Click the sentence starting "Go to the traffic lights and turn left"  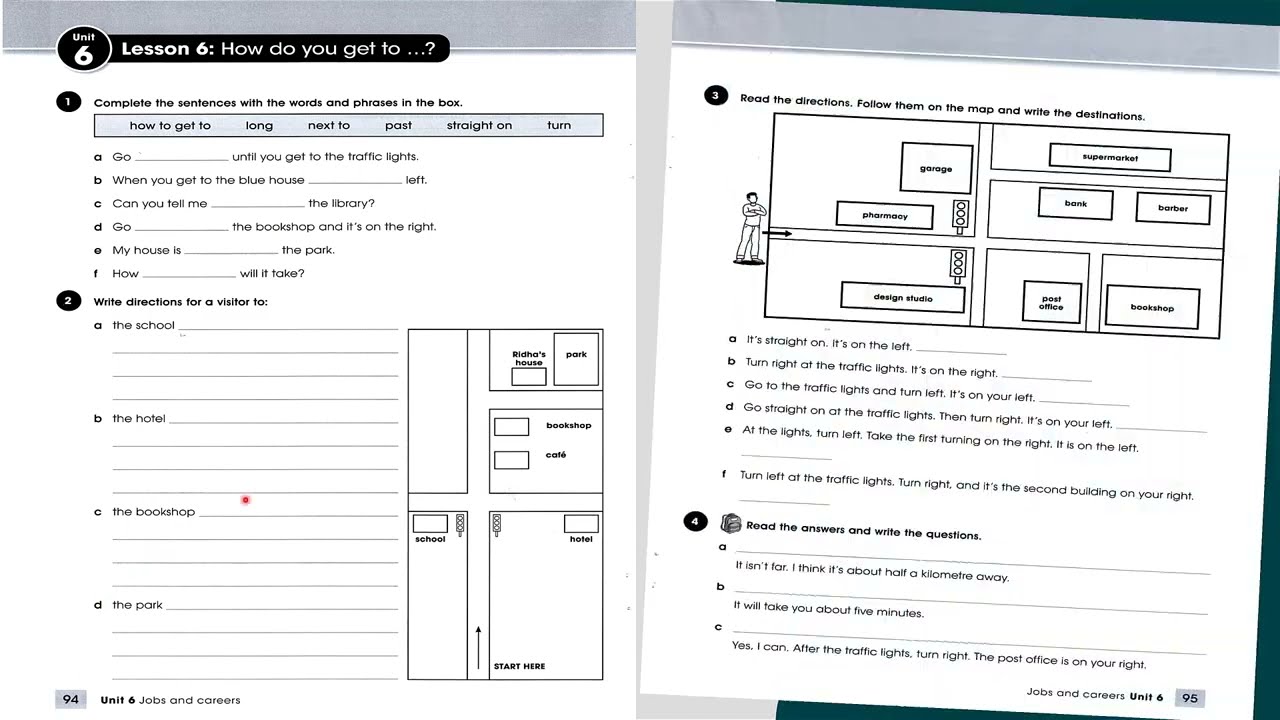coord(889,391)
